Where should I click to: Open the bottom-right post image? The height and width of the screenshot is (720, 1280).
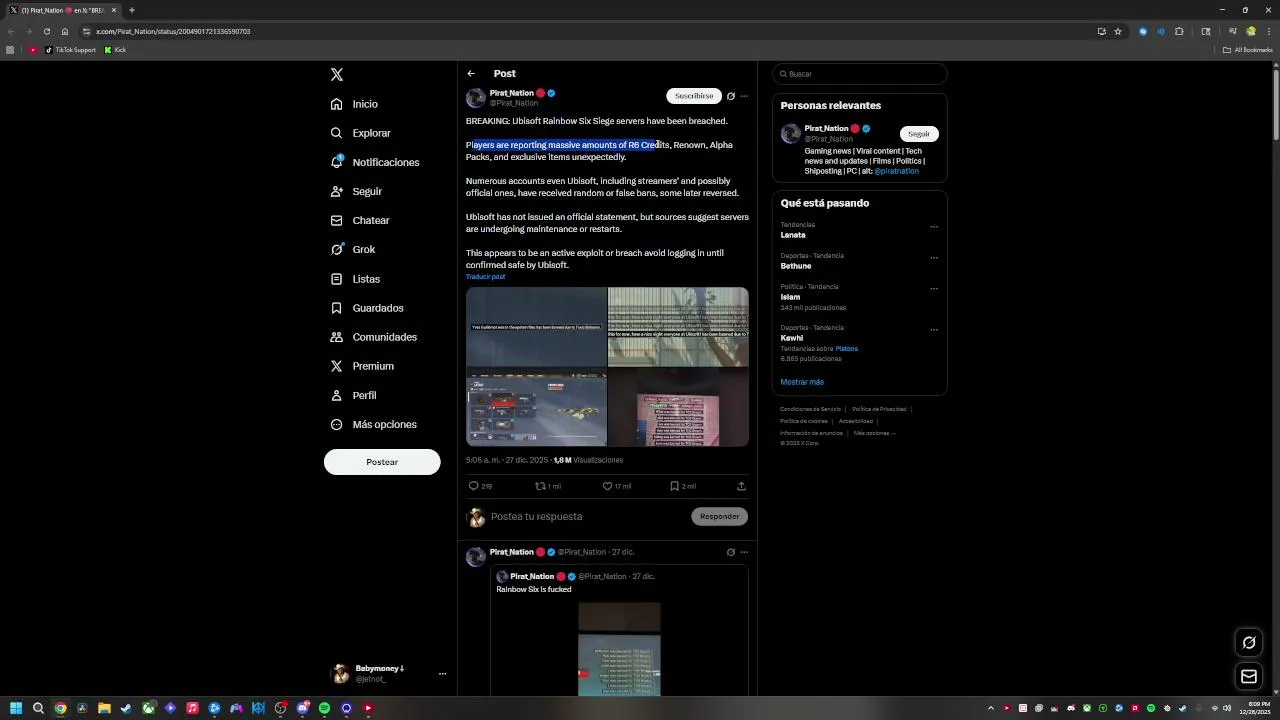[678, 407]
